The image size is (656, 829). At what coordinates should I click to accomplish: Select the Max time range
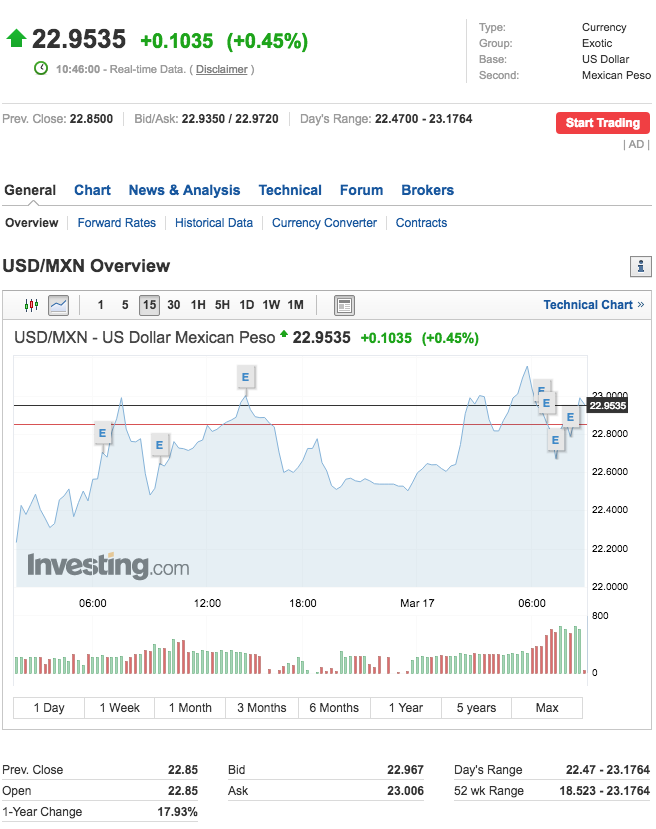(x=547, y=708)
